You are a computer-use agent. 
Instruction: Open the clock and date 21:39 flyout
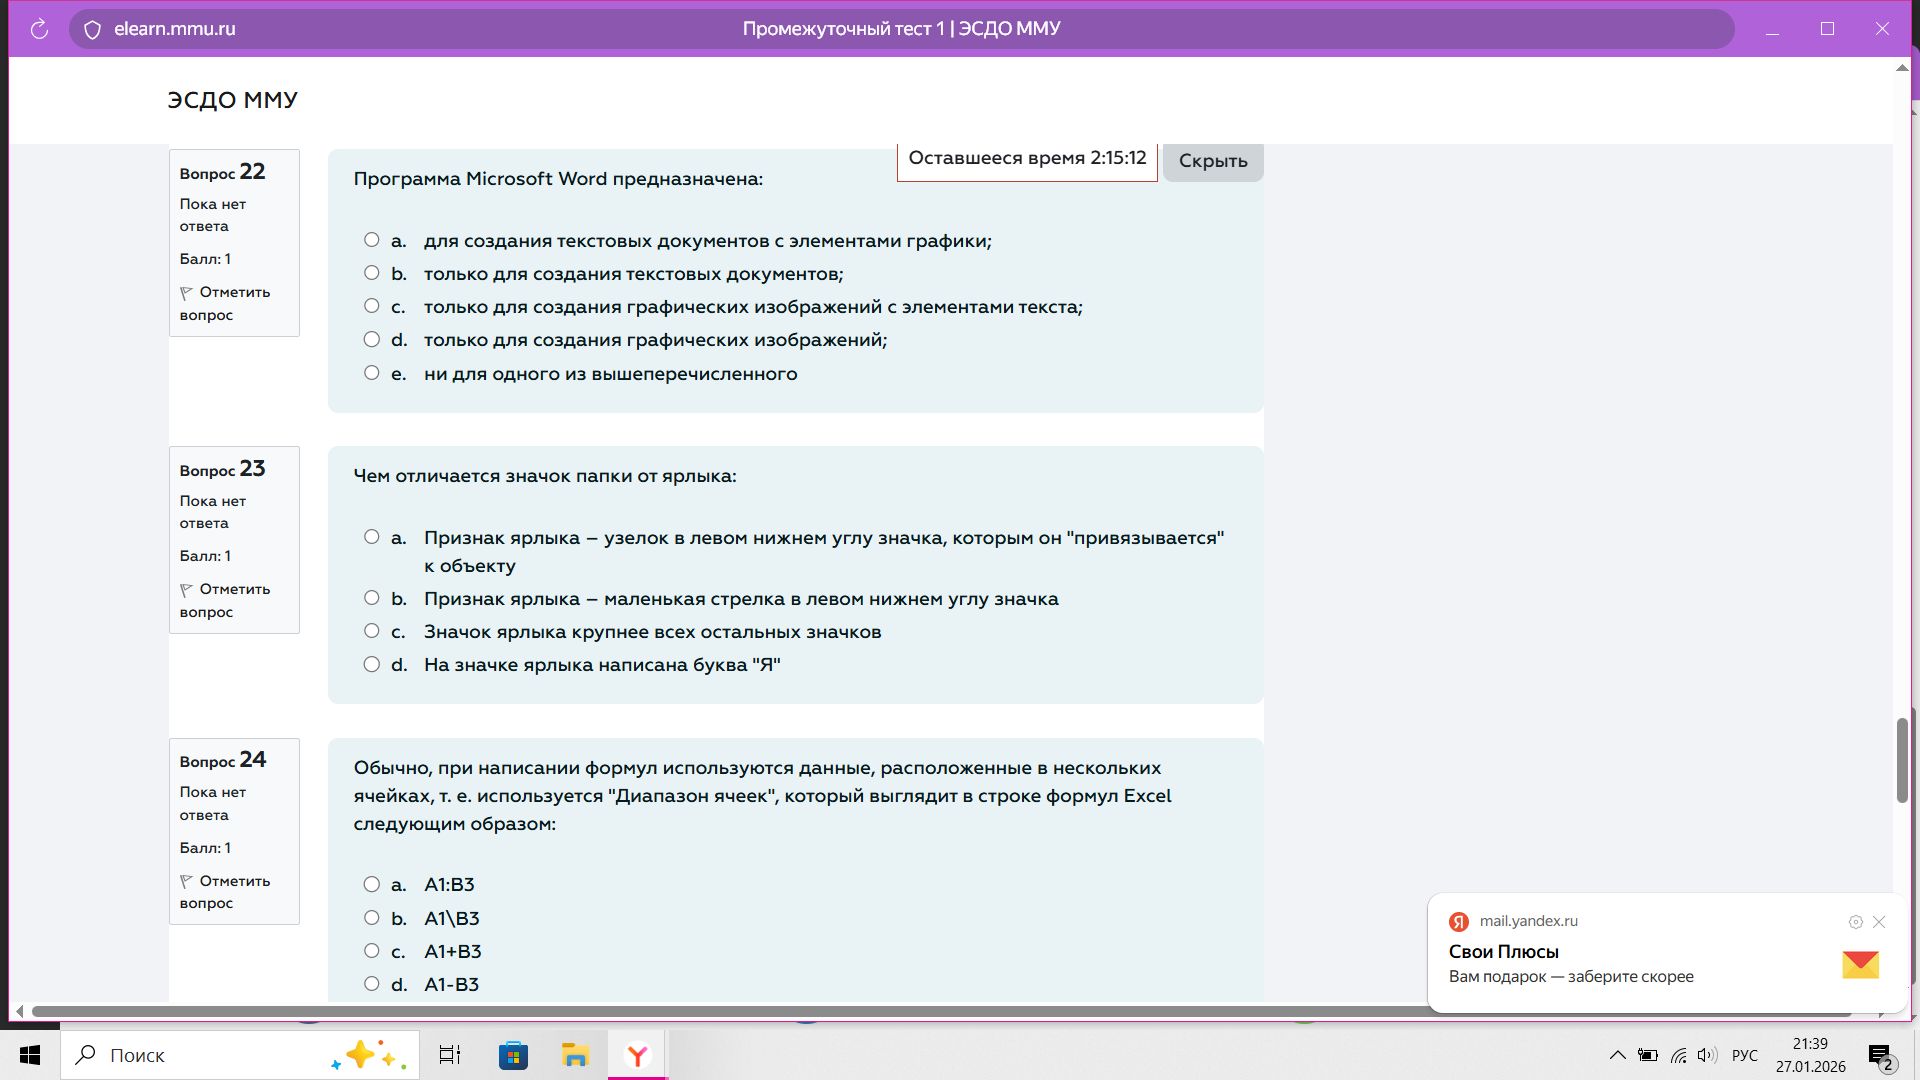click(x=1810, y=1055)
